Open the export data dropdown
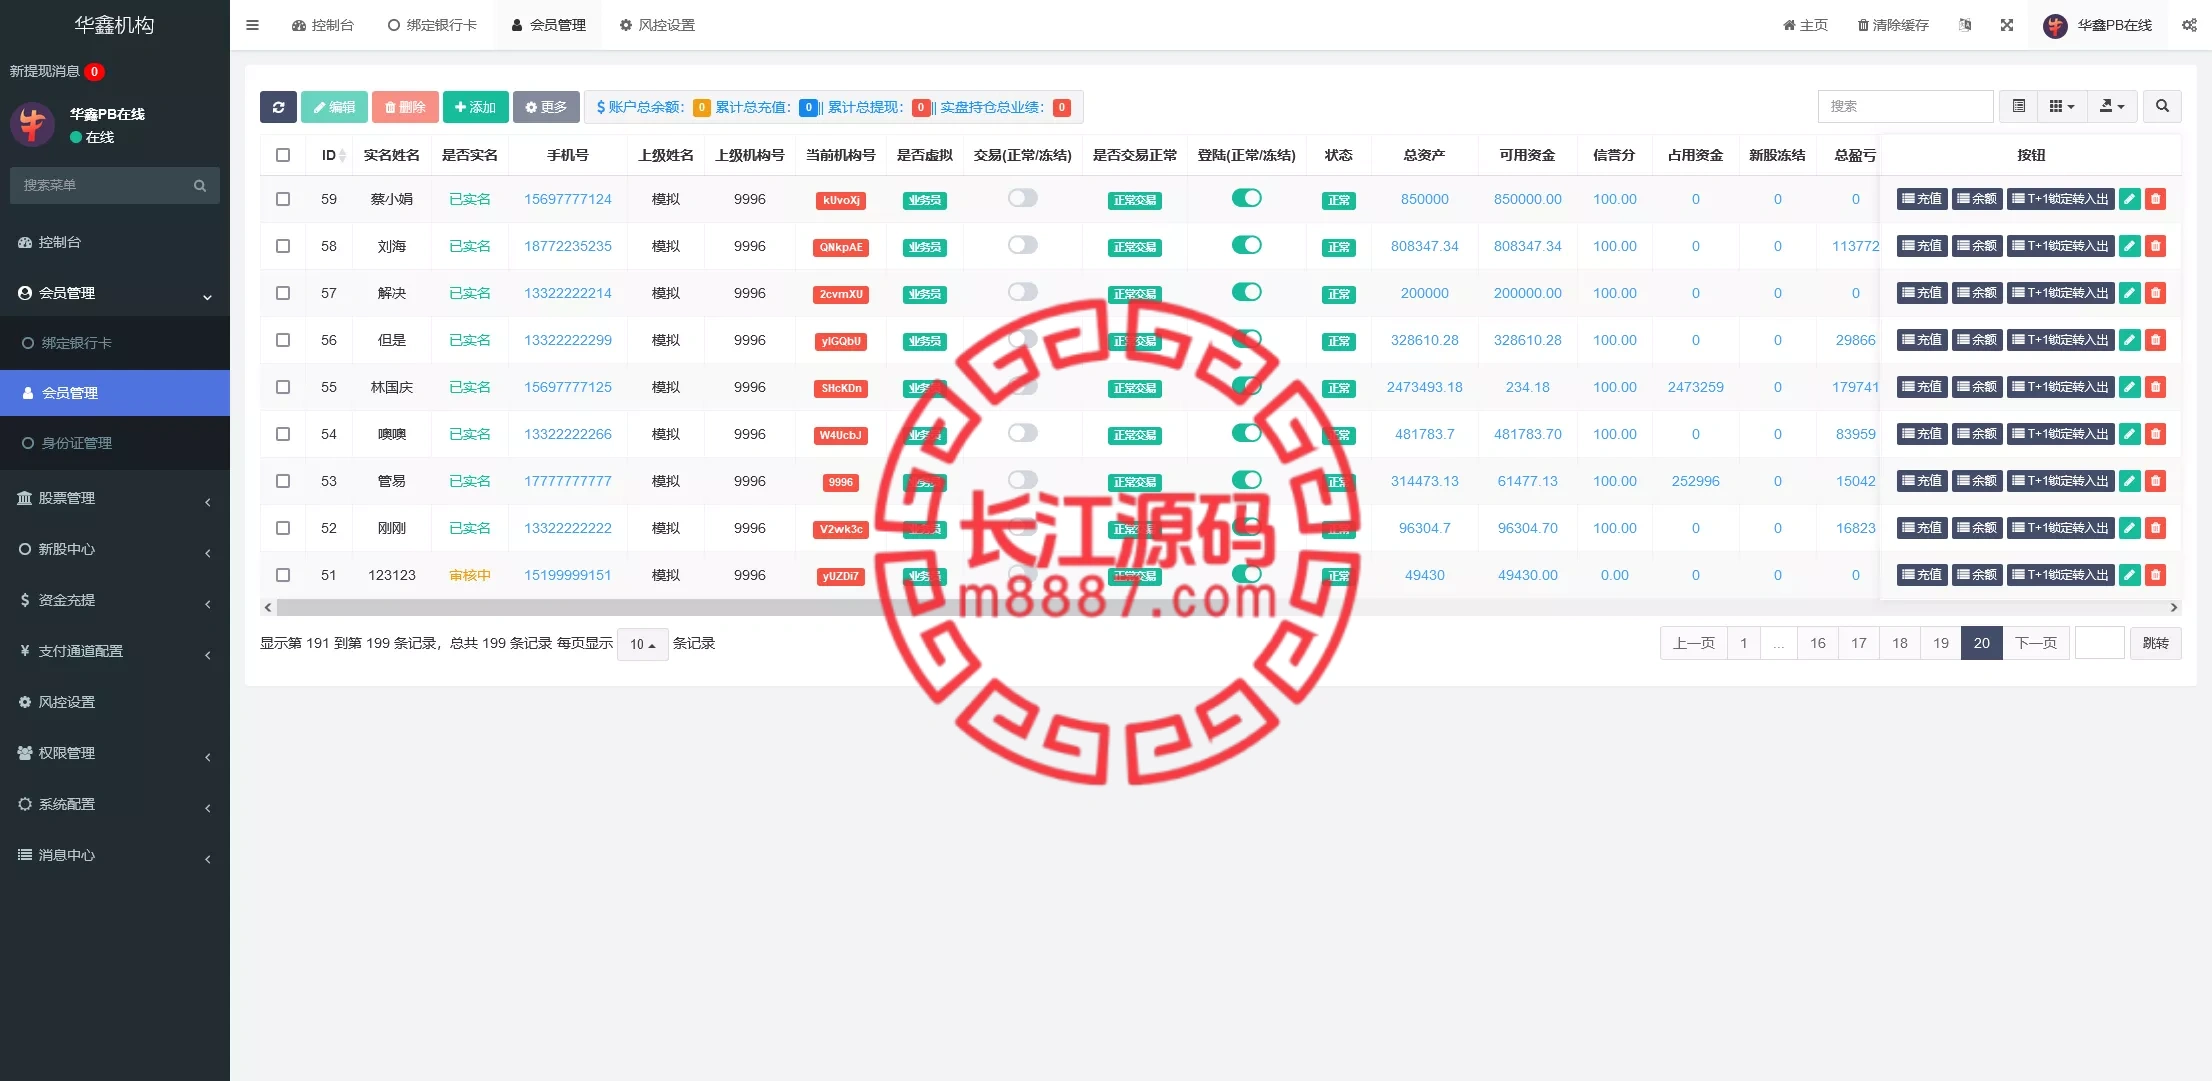The height and width of the screenshot is (1081, 2212). [x=2112, y=106]
